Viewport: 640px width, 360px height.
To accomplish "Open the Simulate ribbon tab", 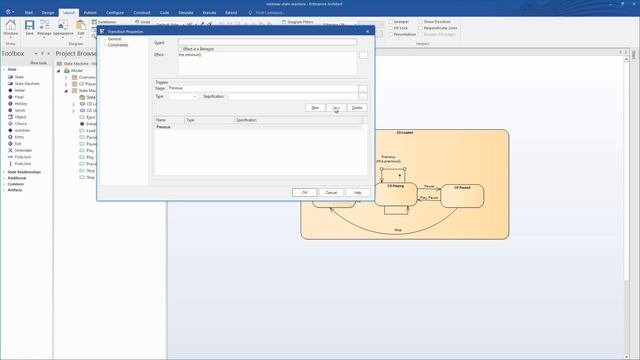I will click(x=186, y=13).
